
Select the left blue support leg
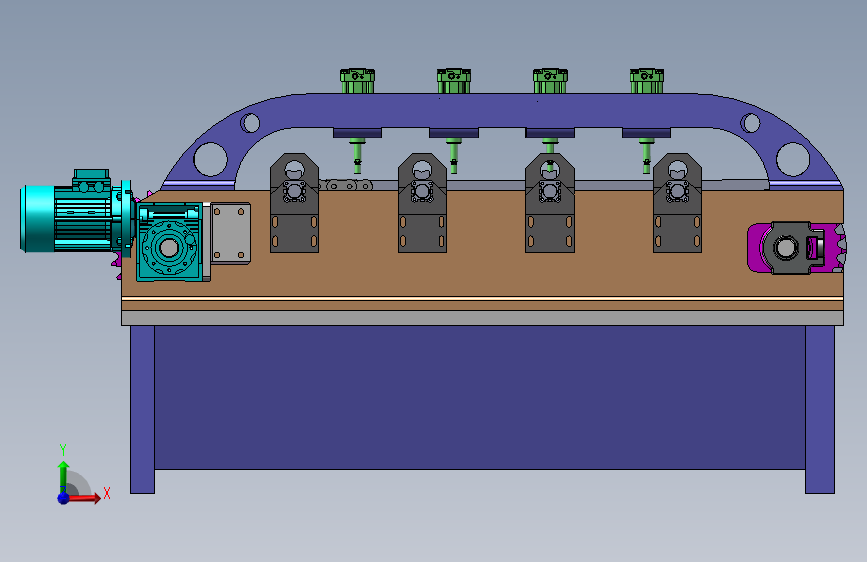(142, 409)
